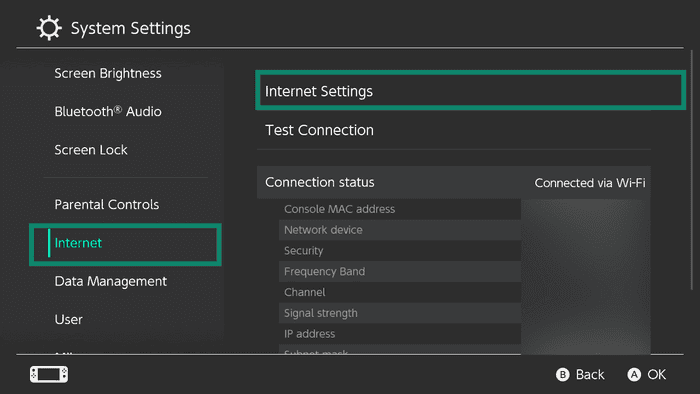The width and height of the screenshot is (700, 394).
Task: Run Test Connection
Action: (454, 130)
